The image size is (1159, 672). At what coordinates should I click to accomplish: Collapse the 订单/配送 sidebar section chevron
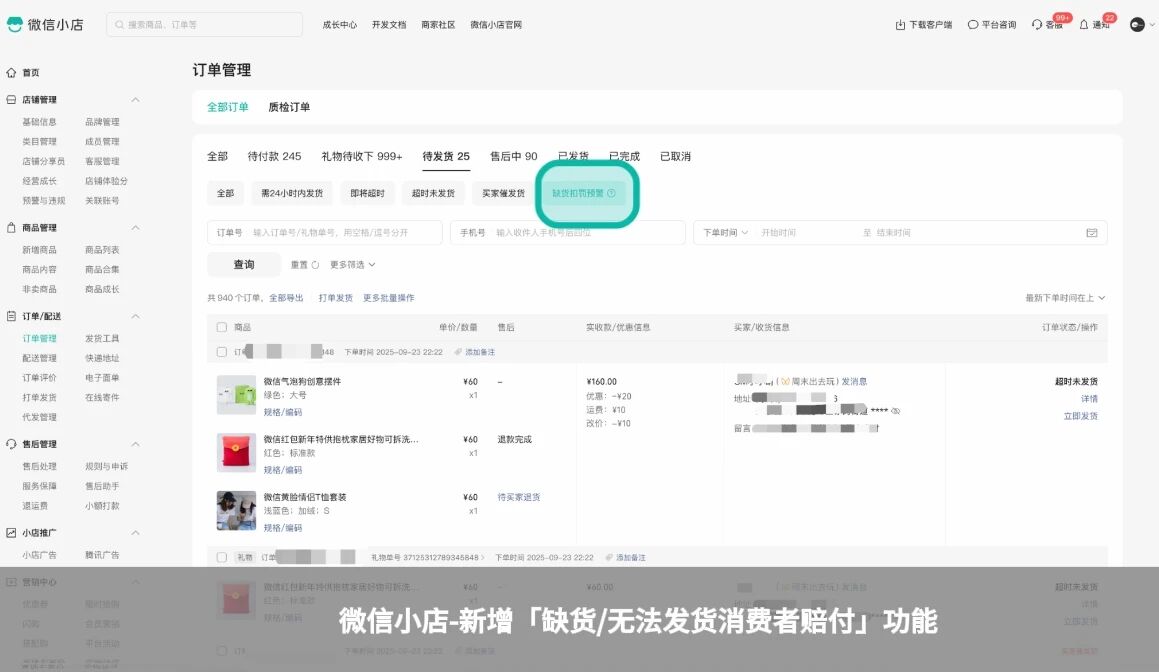(135, 316)
